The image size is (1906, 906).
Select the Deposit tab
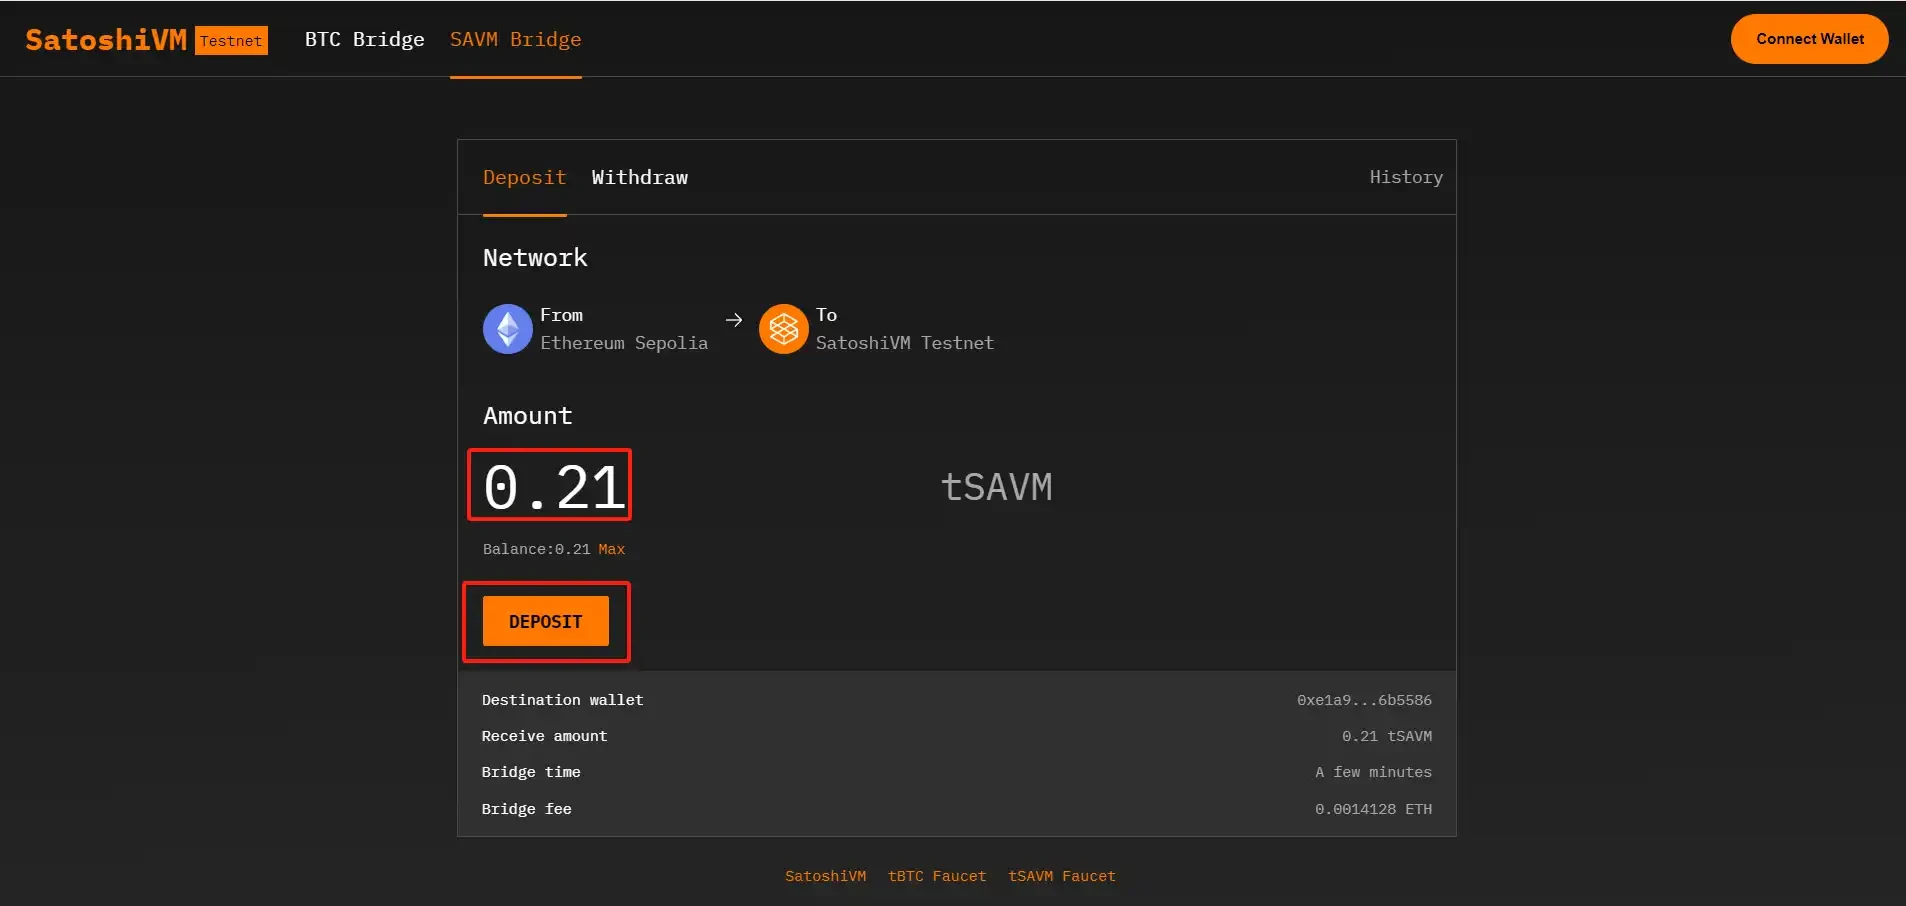(x=524, y=178)
